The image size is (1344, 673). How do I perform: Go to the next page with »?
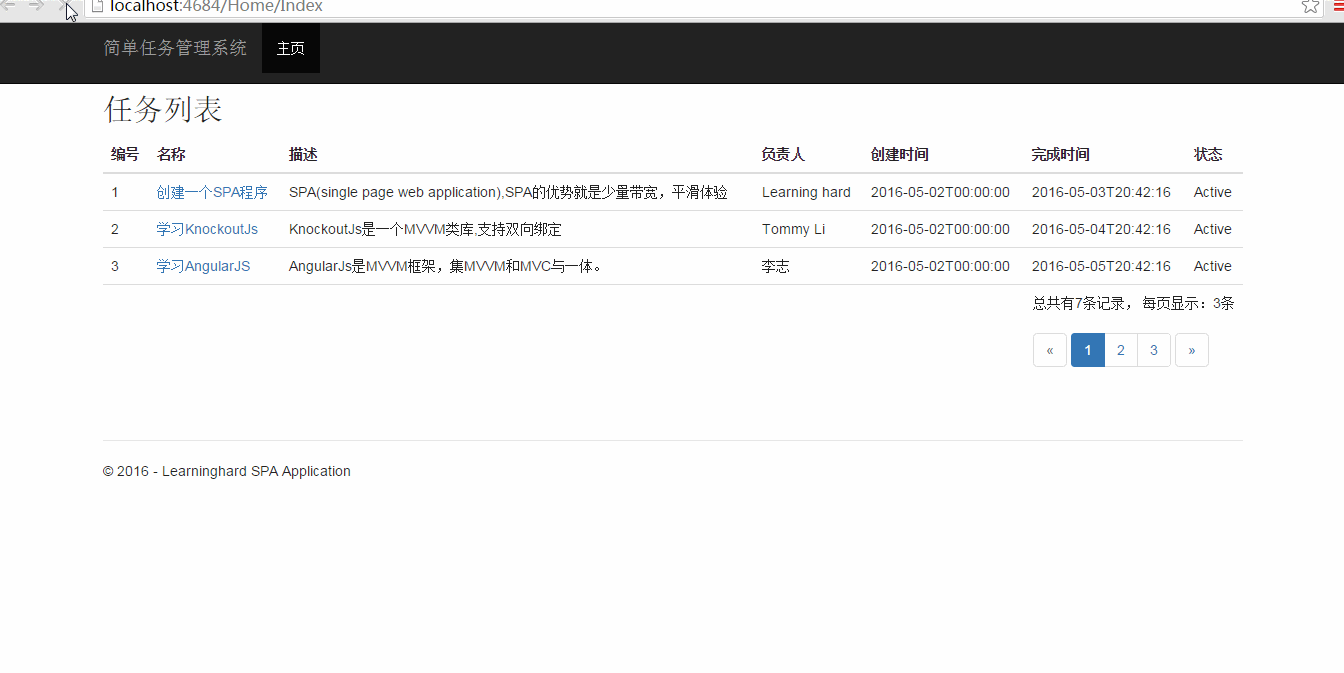[x=1192, y=350]
